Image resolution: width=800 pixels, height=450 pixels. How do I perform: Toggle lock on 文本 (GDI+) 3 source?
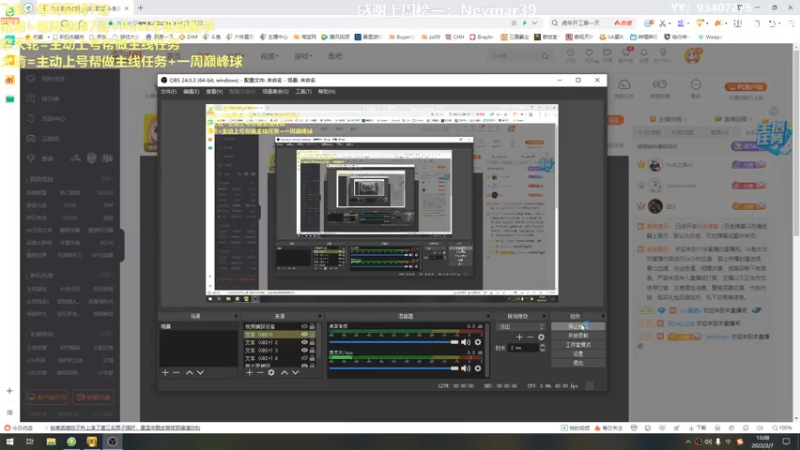[312, 351]
